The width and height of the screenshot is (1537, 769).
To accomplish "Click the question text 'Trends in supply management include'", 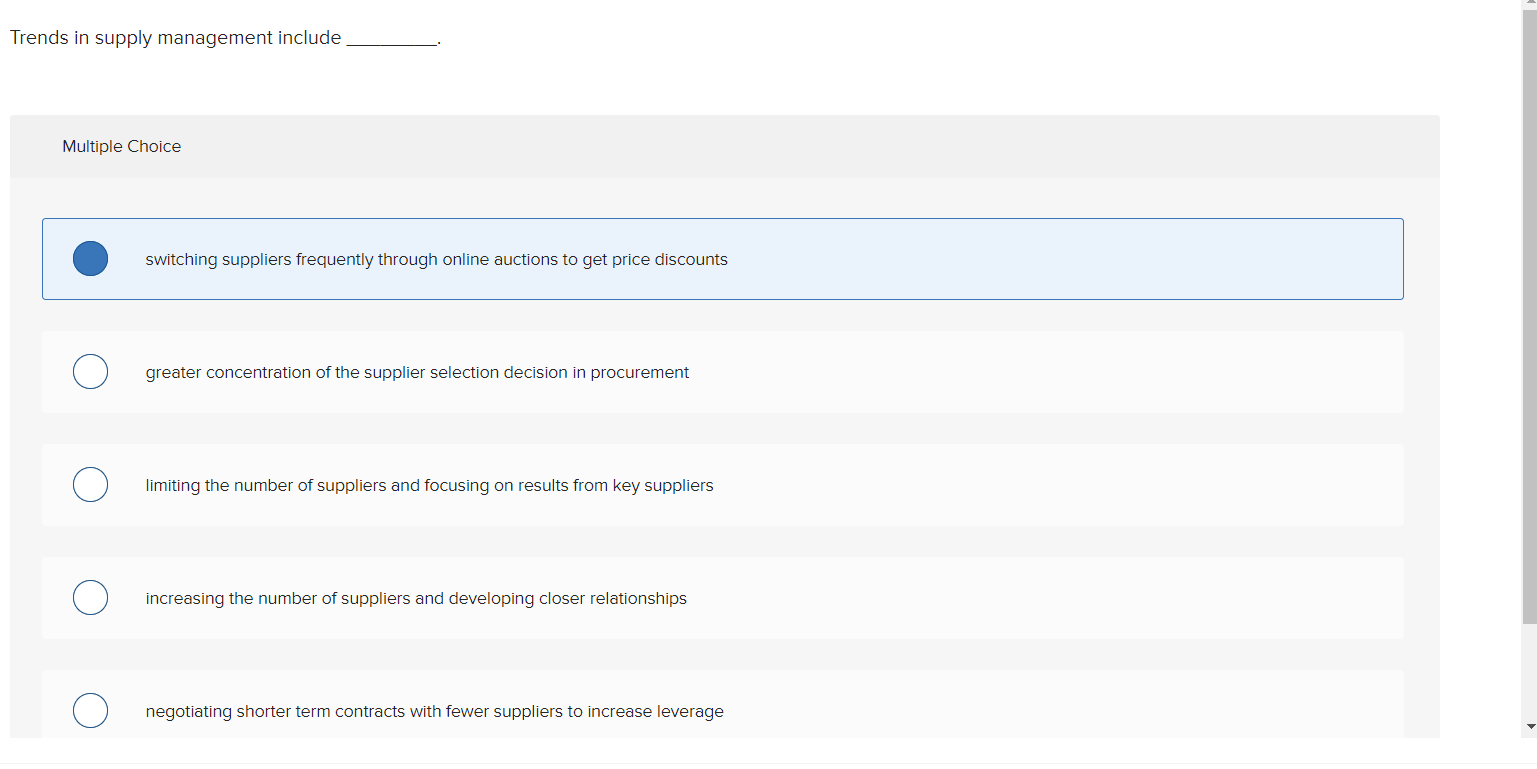I will pyautogui.click(x=176, y=38).
